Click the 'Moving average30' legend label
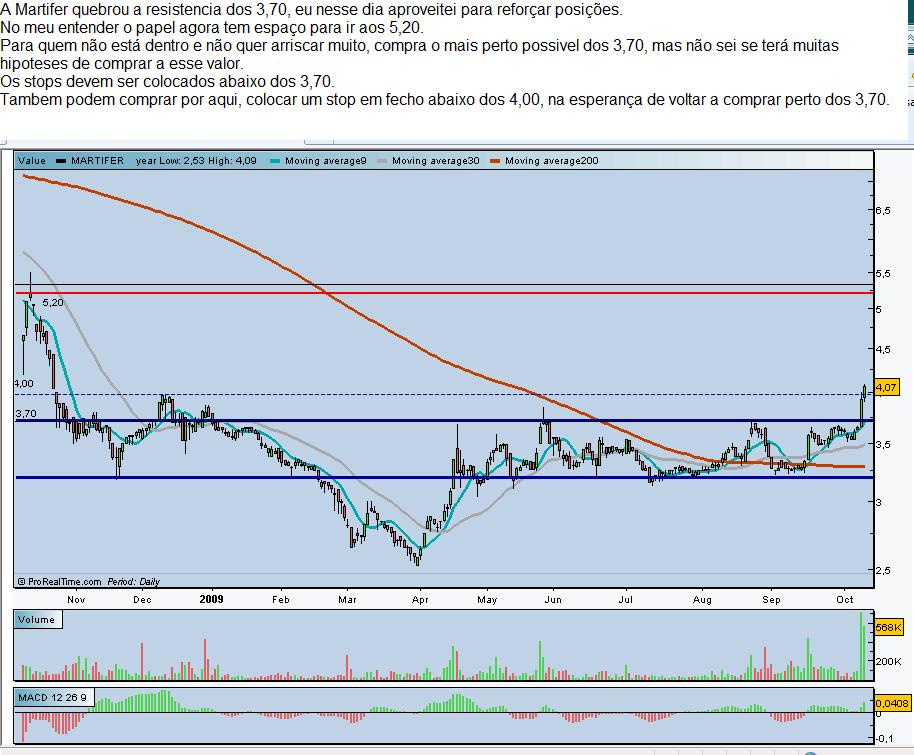Screen dimensions: 914x755 (435, 161)
